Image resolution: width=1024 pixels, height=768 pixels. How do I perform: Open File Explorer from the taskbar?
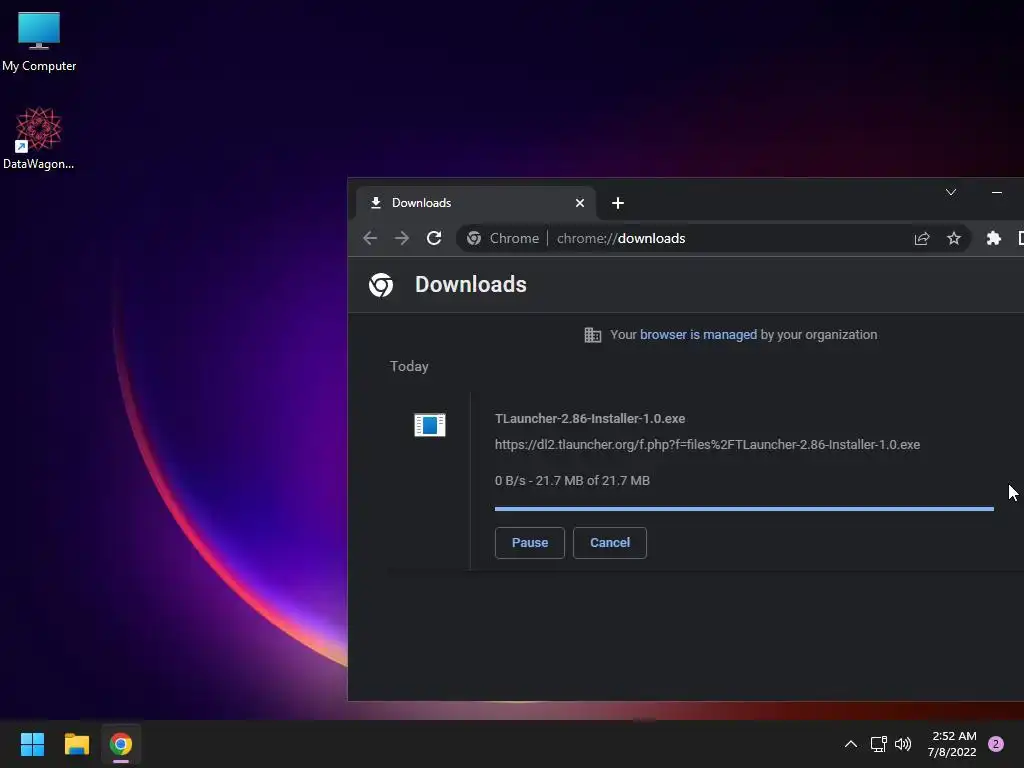point(76,744)
